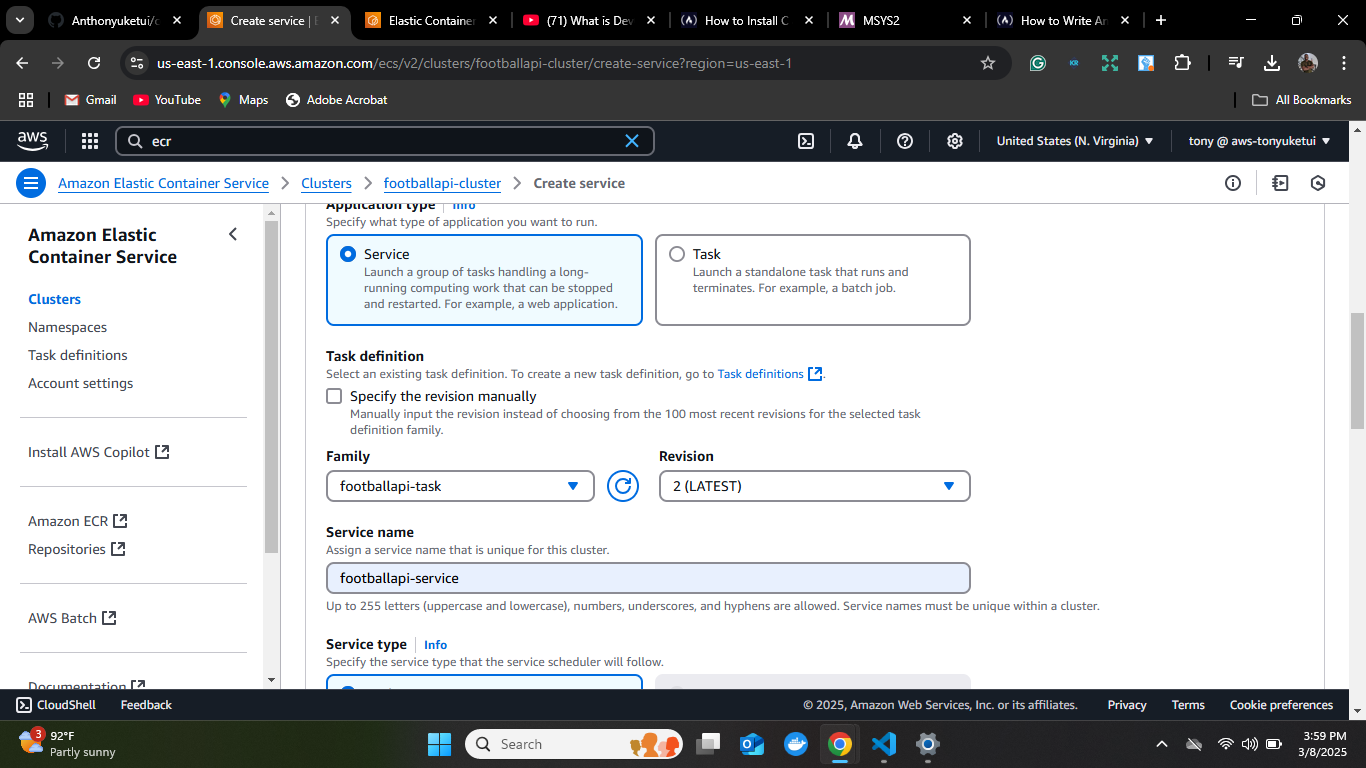Open Cookie preferences in footer
The width and height of the screenshot is (1366, 768).
pos(1281,705)
